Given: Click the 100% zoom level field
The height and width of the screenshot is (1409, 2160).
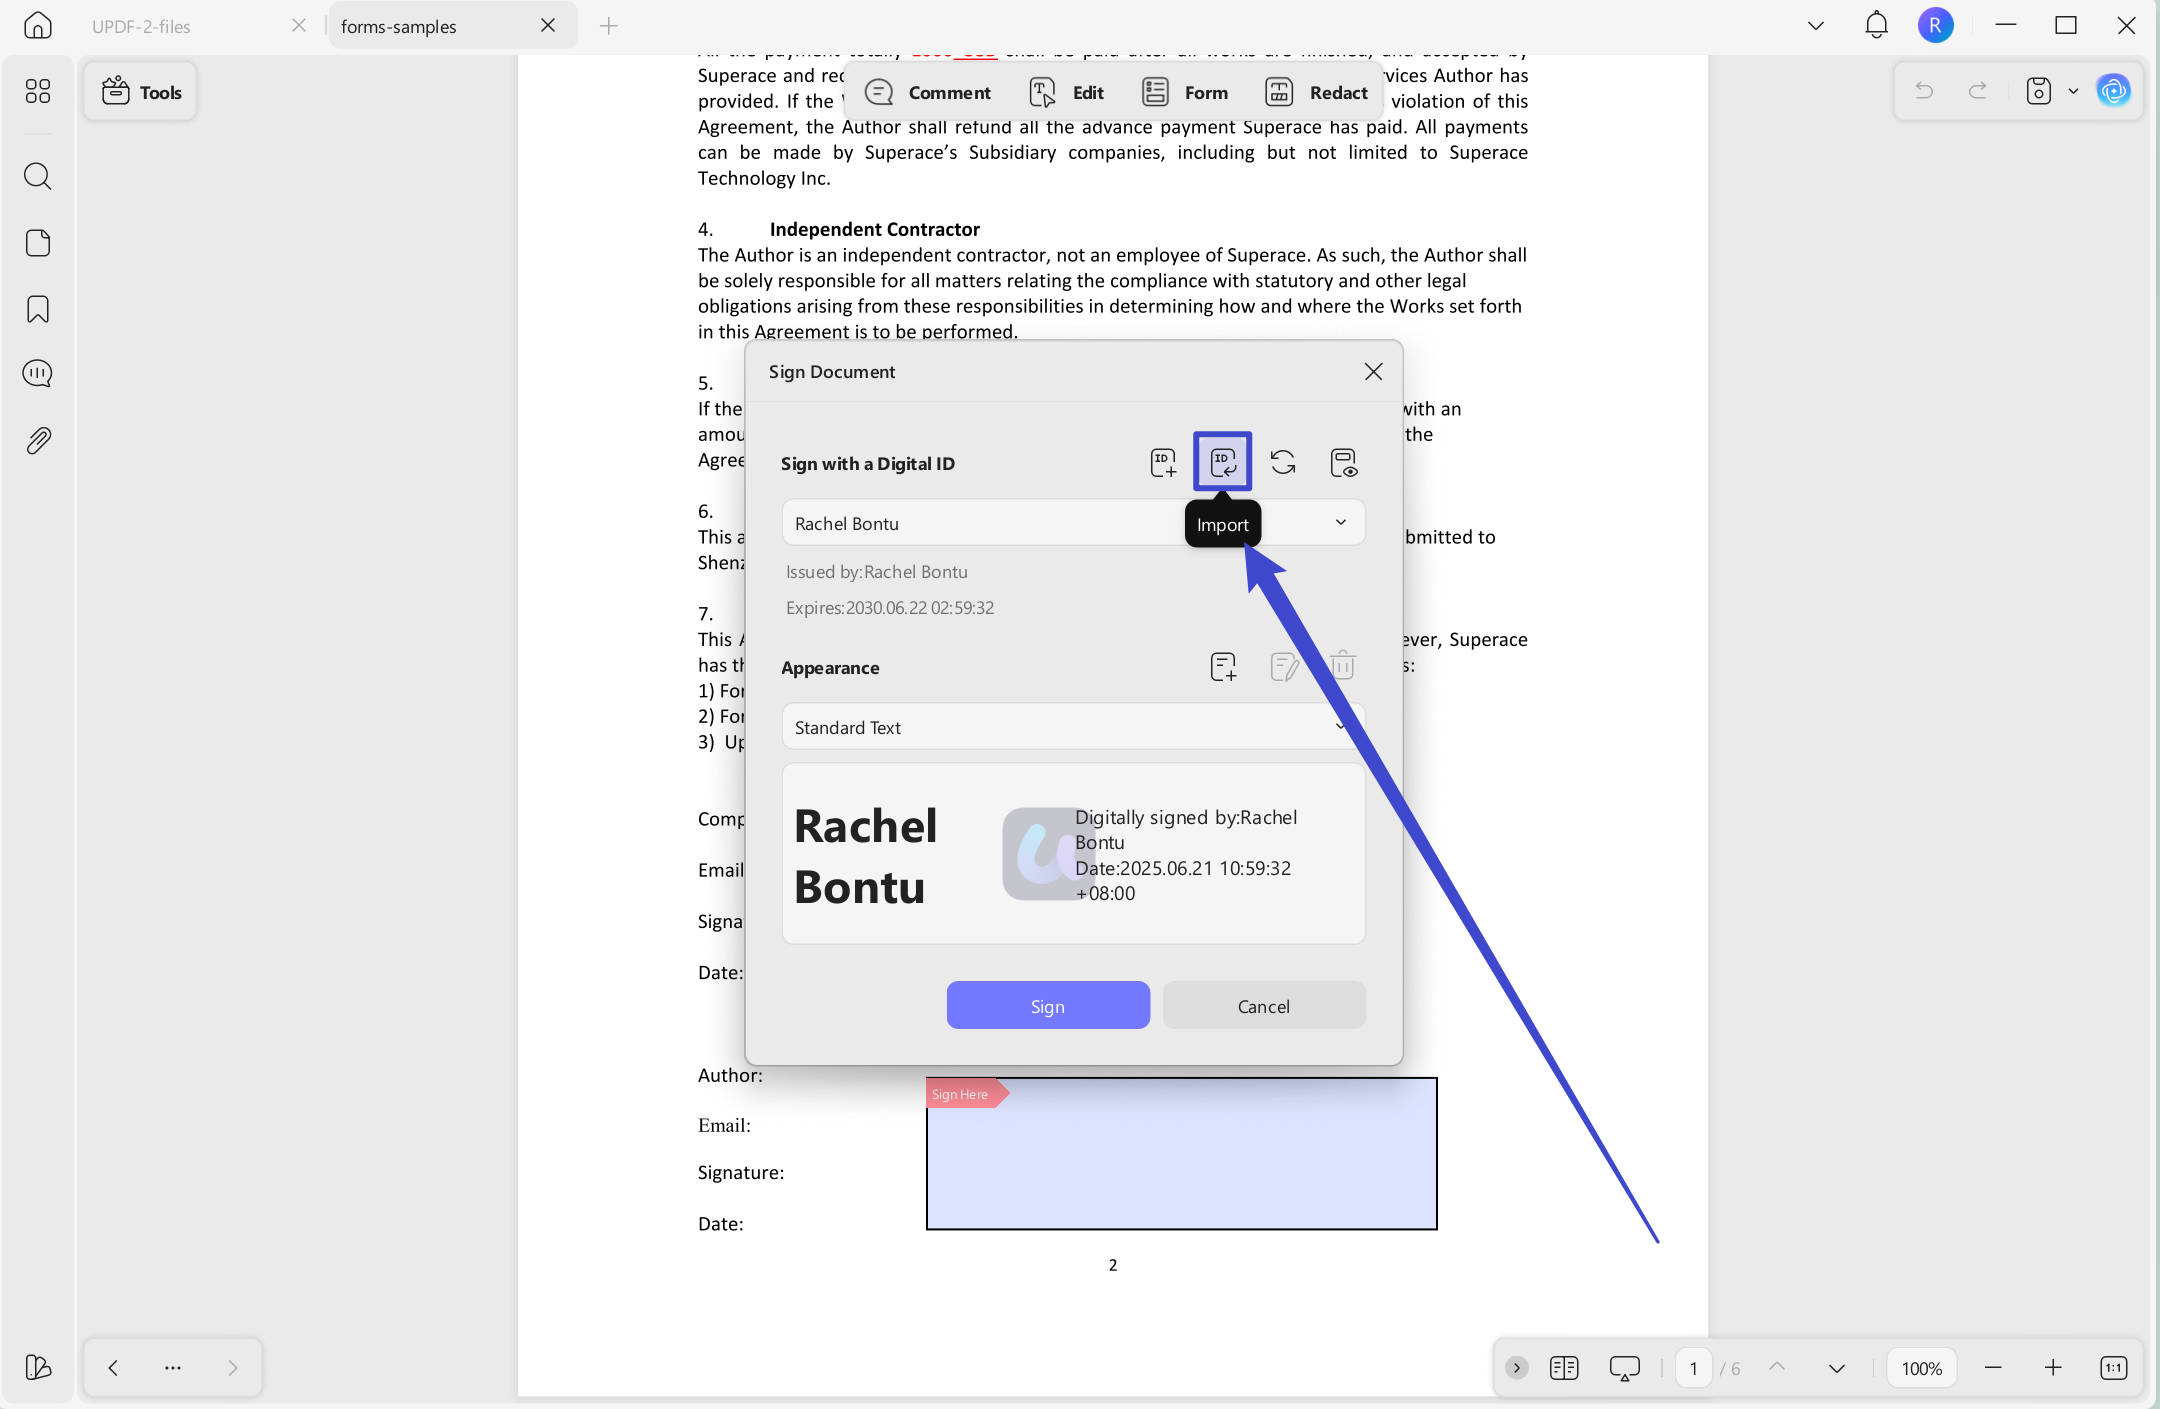Looking at the screenshot, I should coord(1921,1367).
